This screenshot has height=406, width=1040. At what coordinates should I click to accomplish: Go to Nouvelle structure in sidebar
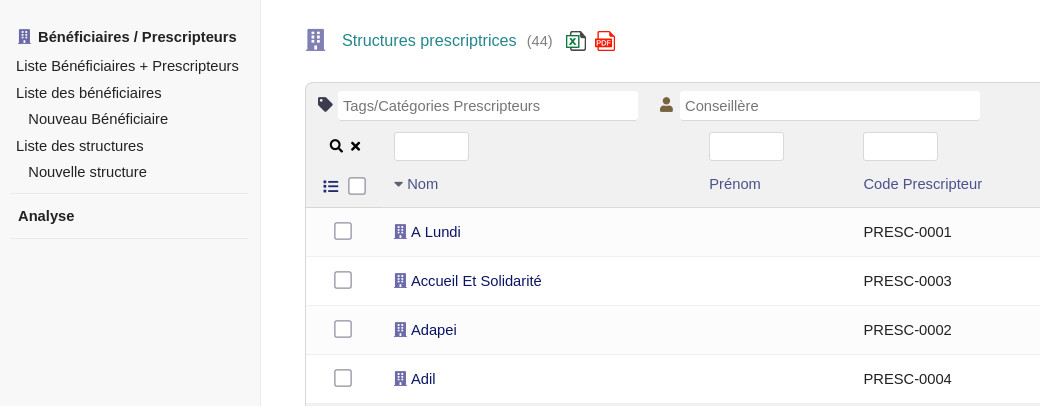(87, 172)
